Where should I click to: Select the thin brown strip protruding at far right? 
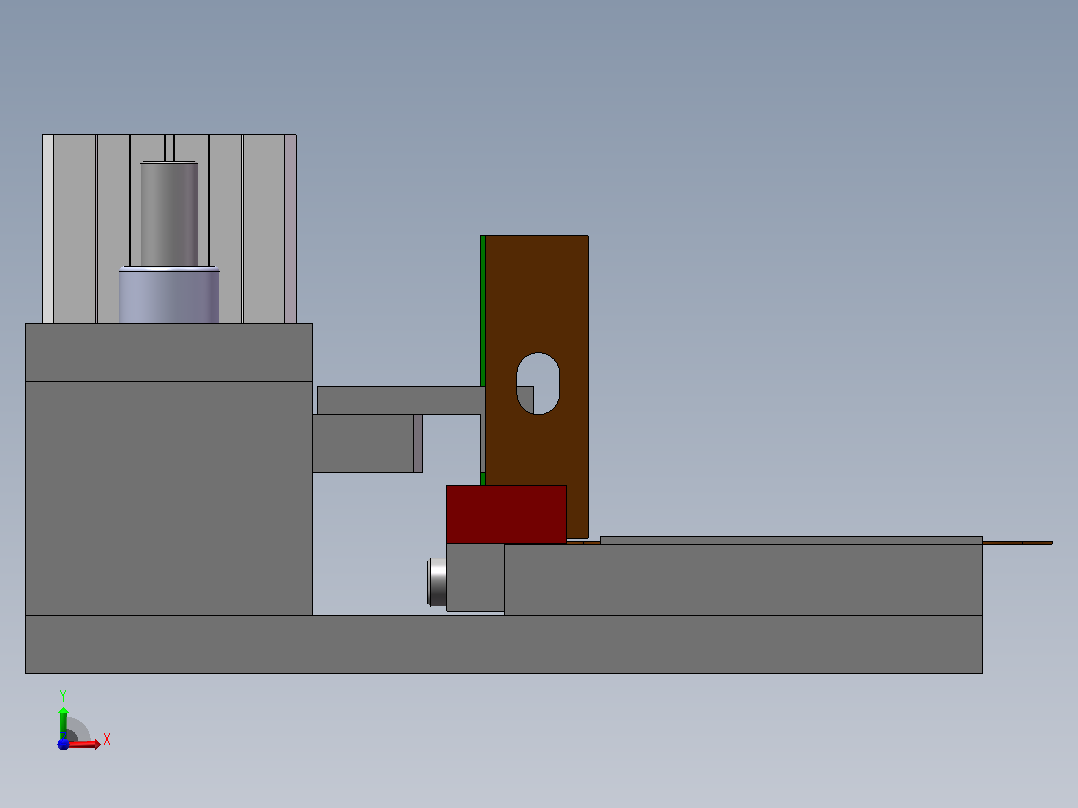1018,543
